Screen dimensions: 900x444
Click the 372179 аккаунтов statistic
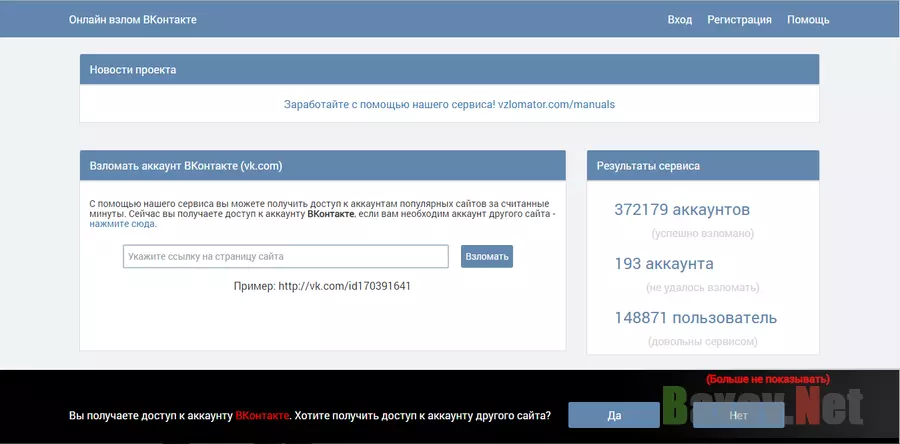click(x=682, y=210)
